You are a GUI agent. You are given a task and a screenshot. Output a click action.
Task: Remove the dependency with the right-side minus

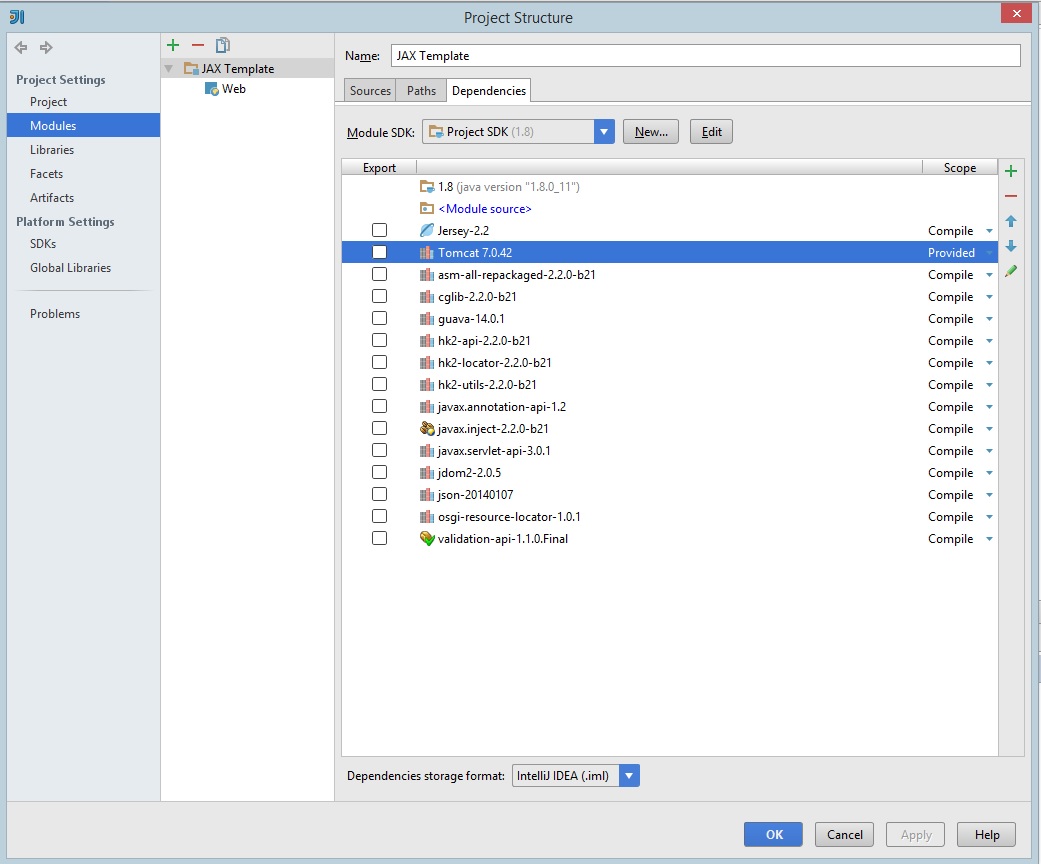click(1010, 196)
